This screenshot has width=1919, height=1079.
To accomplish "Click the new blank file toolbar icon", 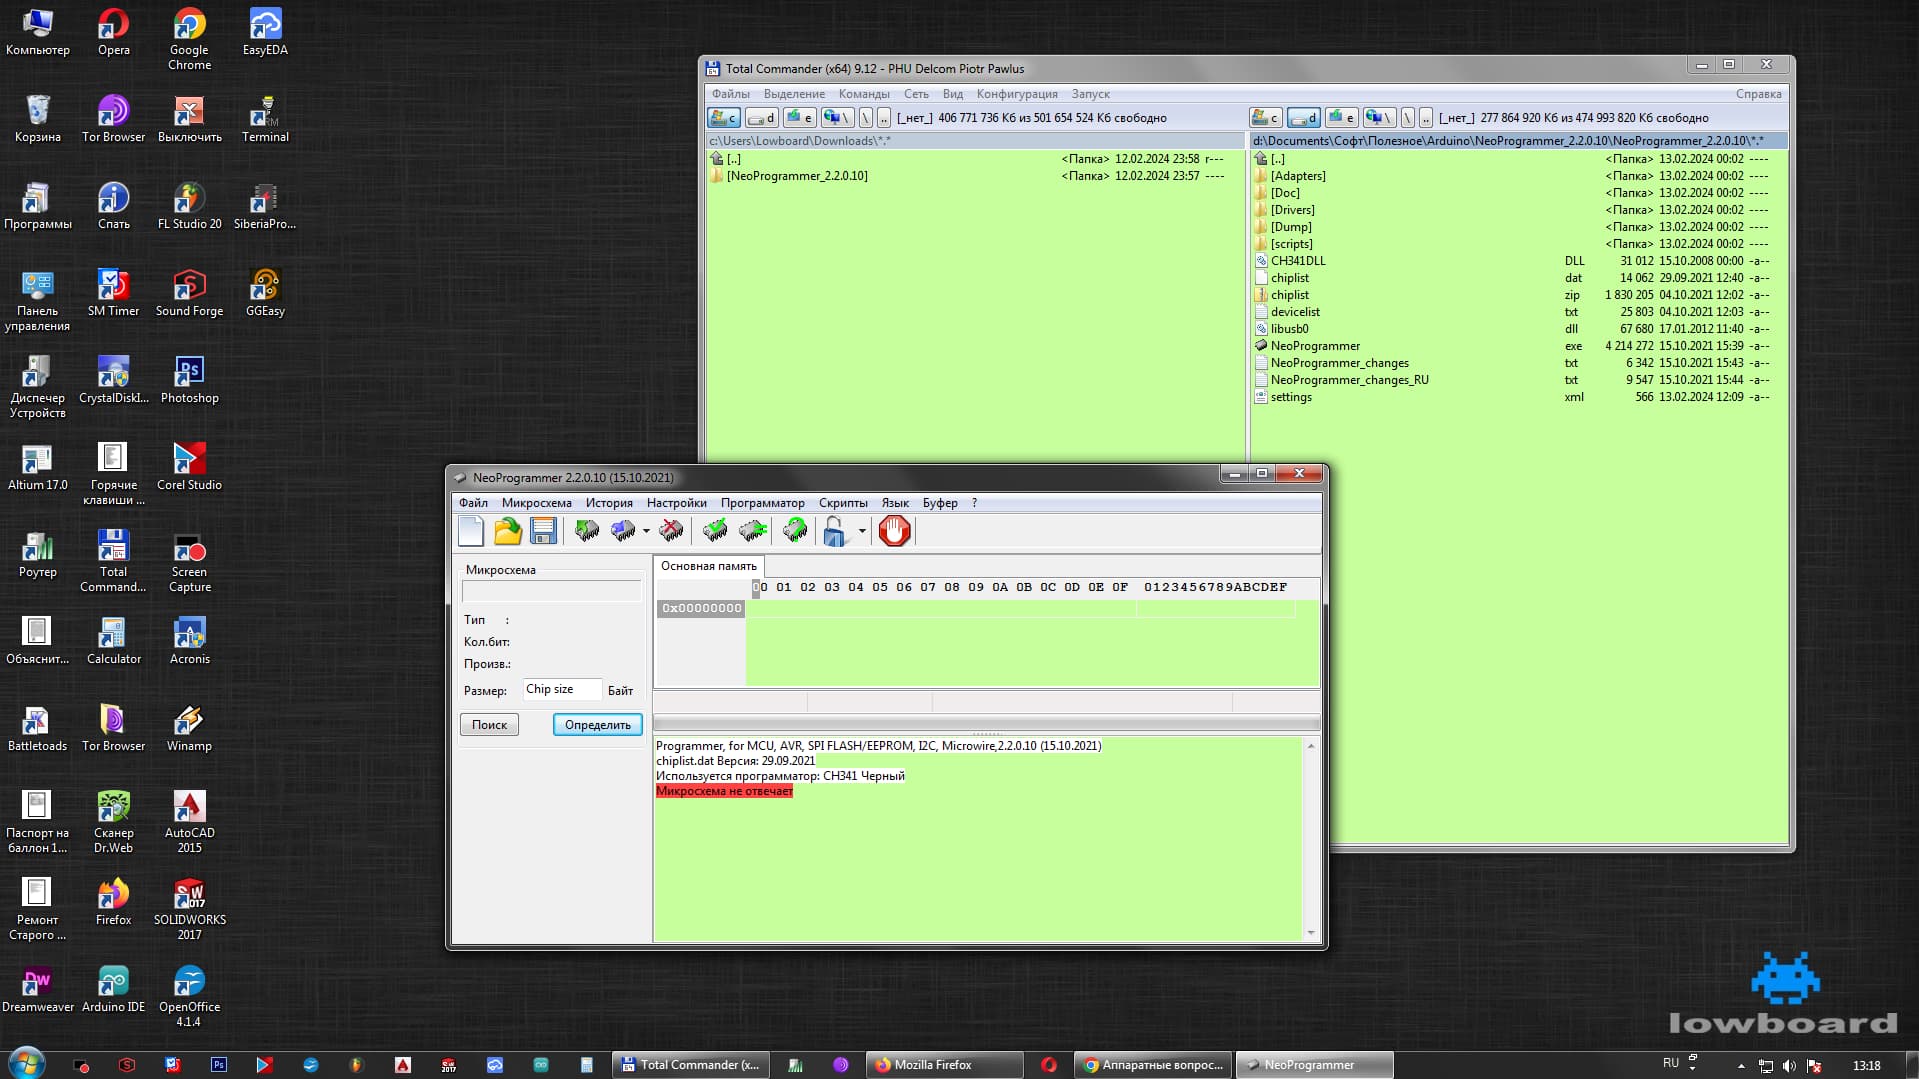I will (471, 531).
